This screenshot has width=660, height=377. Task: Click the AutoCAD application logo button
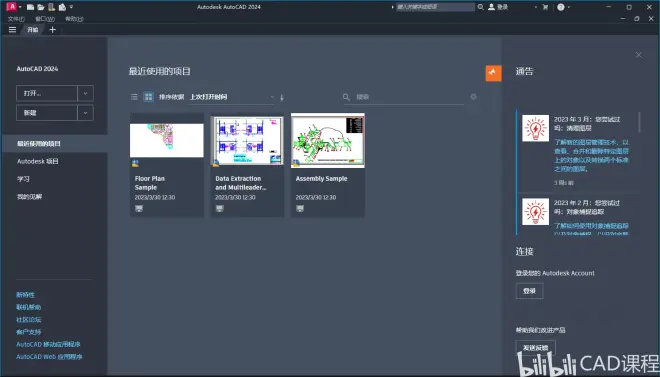[x=12, y=7]
